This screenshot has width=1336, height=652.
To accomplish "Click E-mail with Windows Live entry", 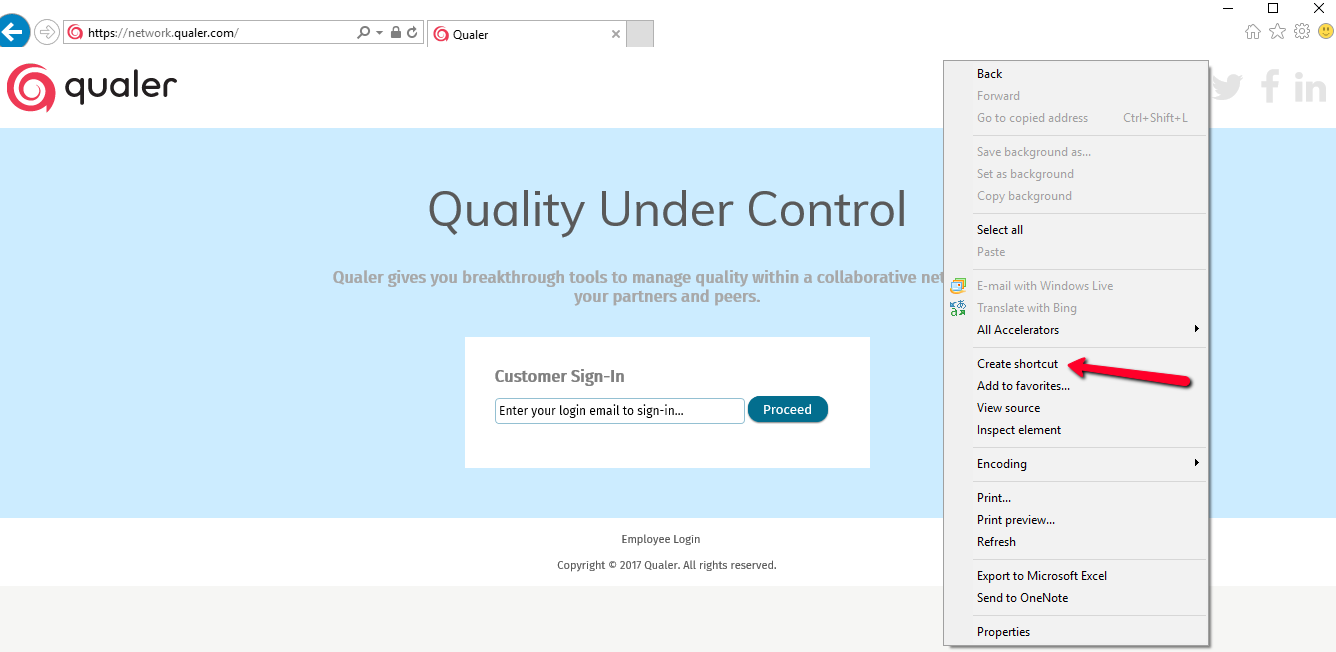I will tap(1077, 286).
